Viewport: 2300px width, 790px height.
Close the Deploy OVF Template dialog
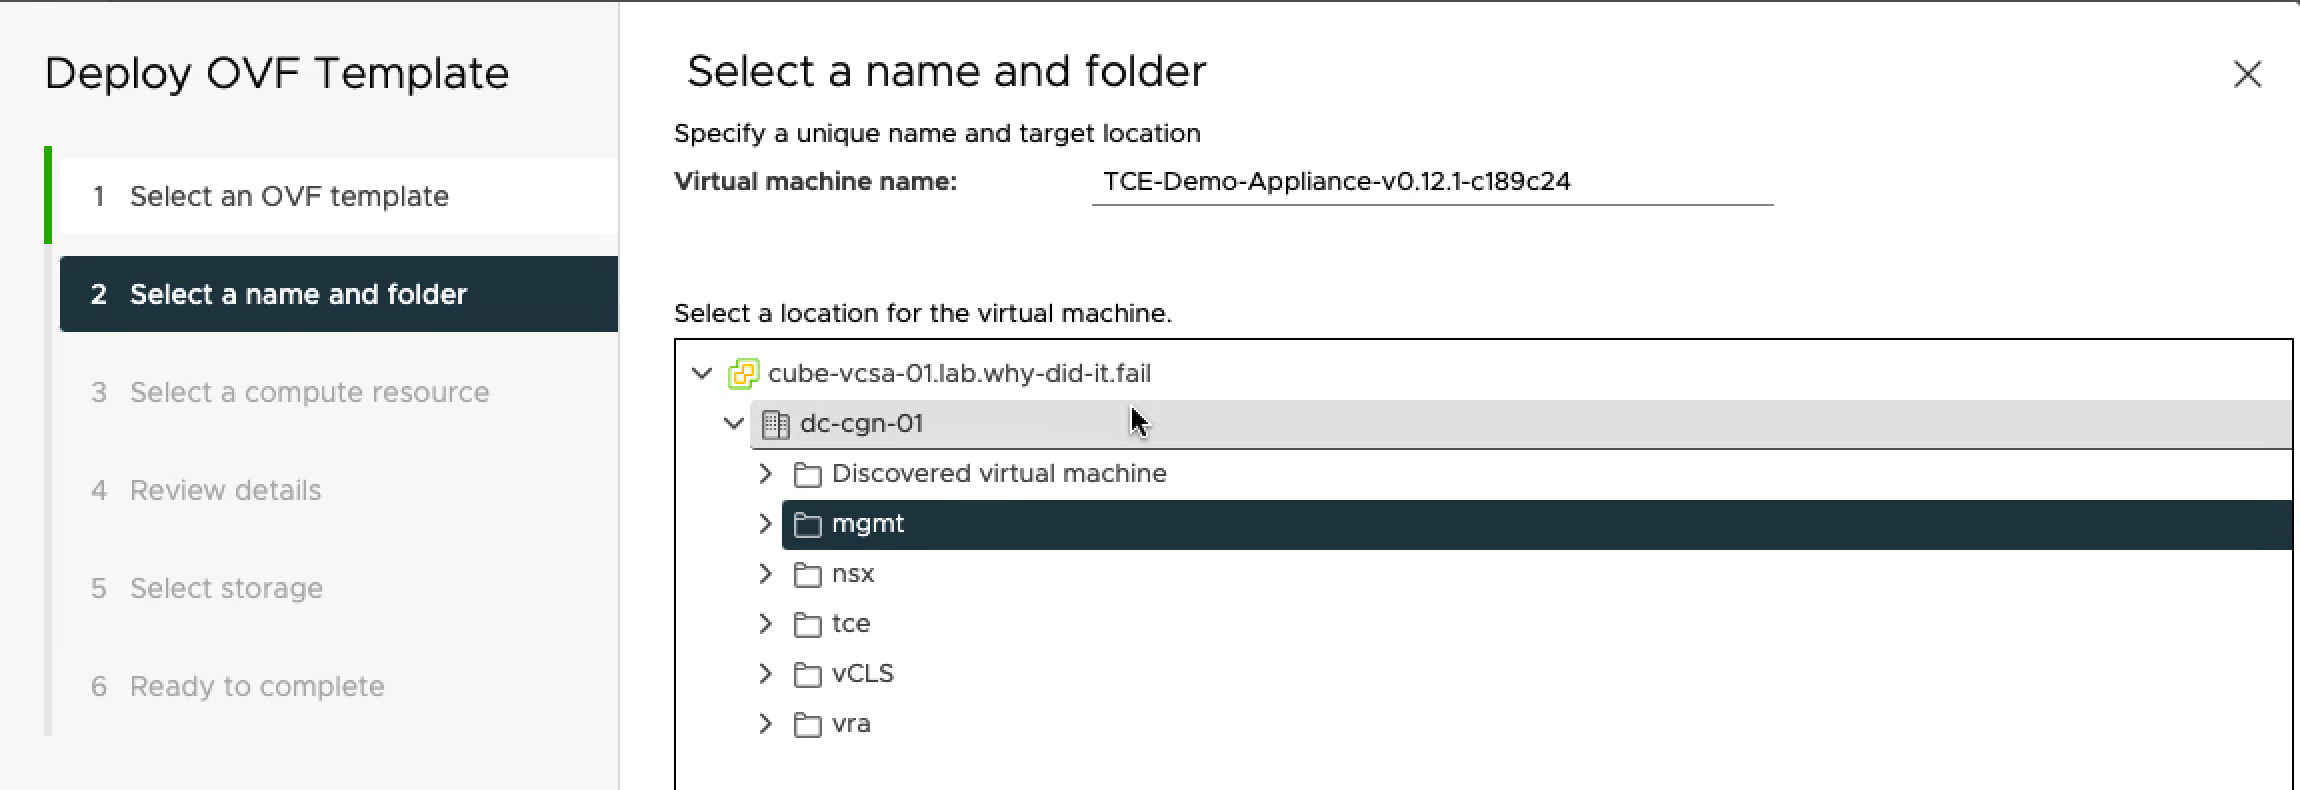pos(2247,74)
